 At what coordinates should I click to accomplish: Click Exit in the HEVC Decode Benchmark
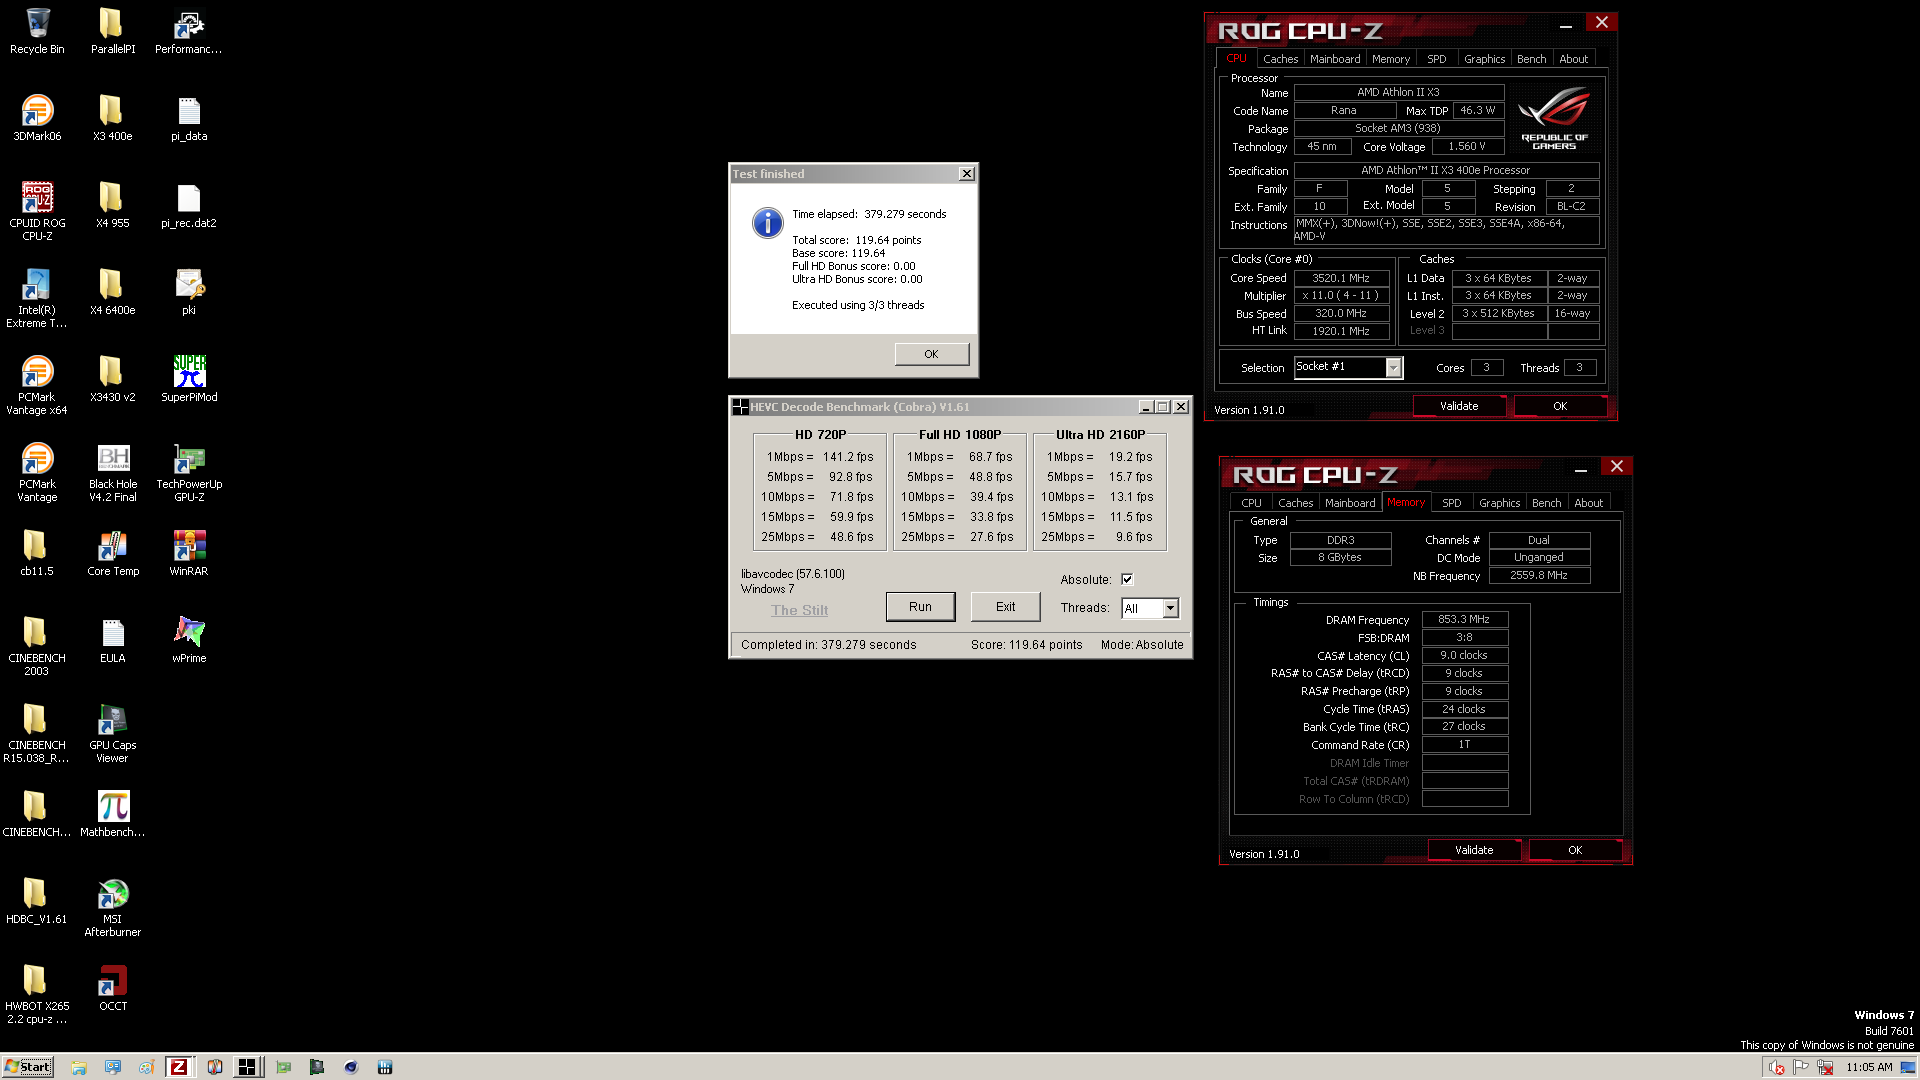click(1005, 607)
